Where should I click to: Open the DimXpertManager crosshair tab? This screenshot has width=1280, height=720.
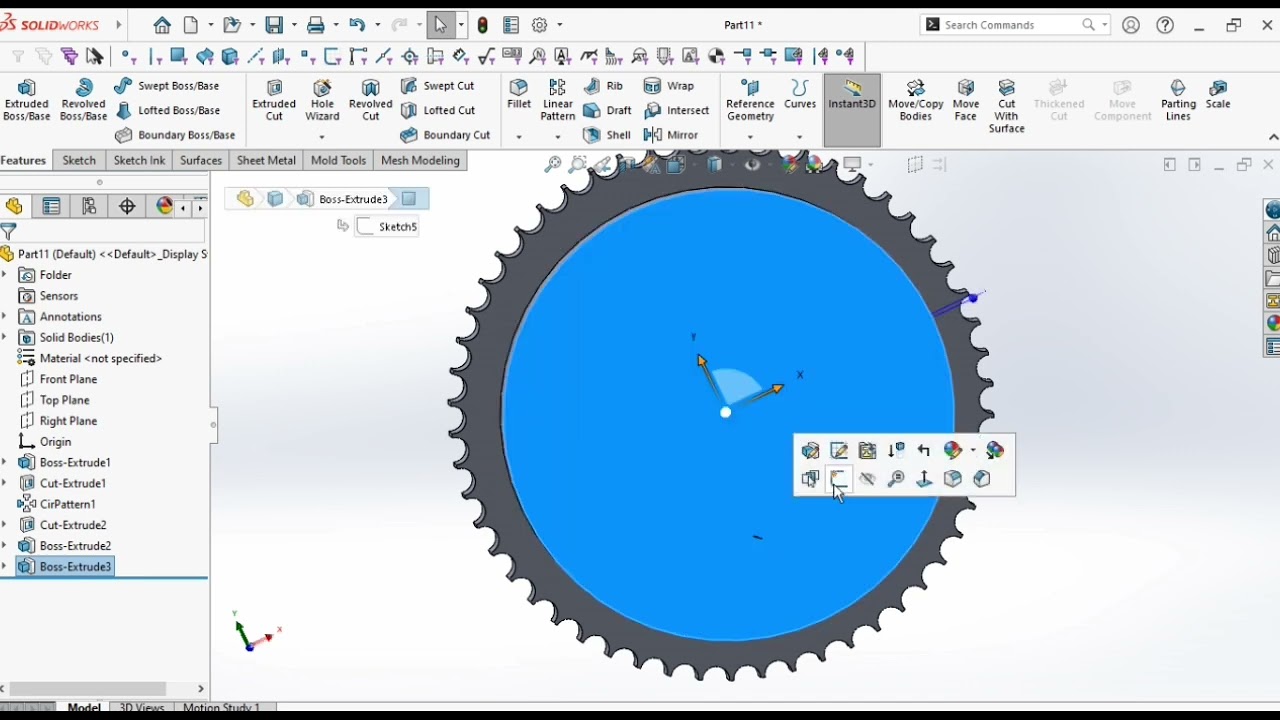(x=127, y=206)
